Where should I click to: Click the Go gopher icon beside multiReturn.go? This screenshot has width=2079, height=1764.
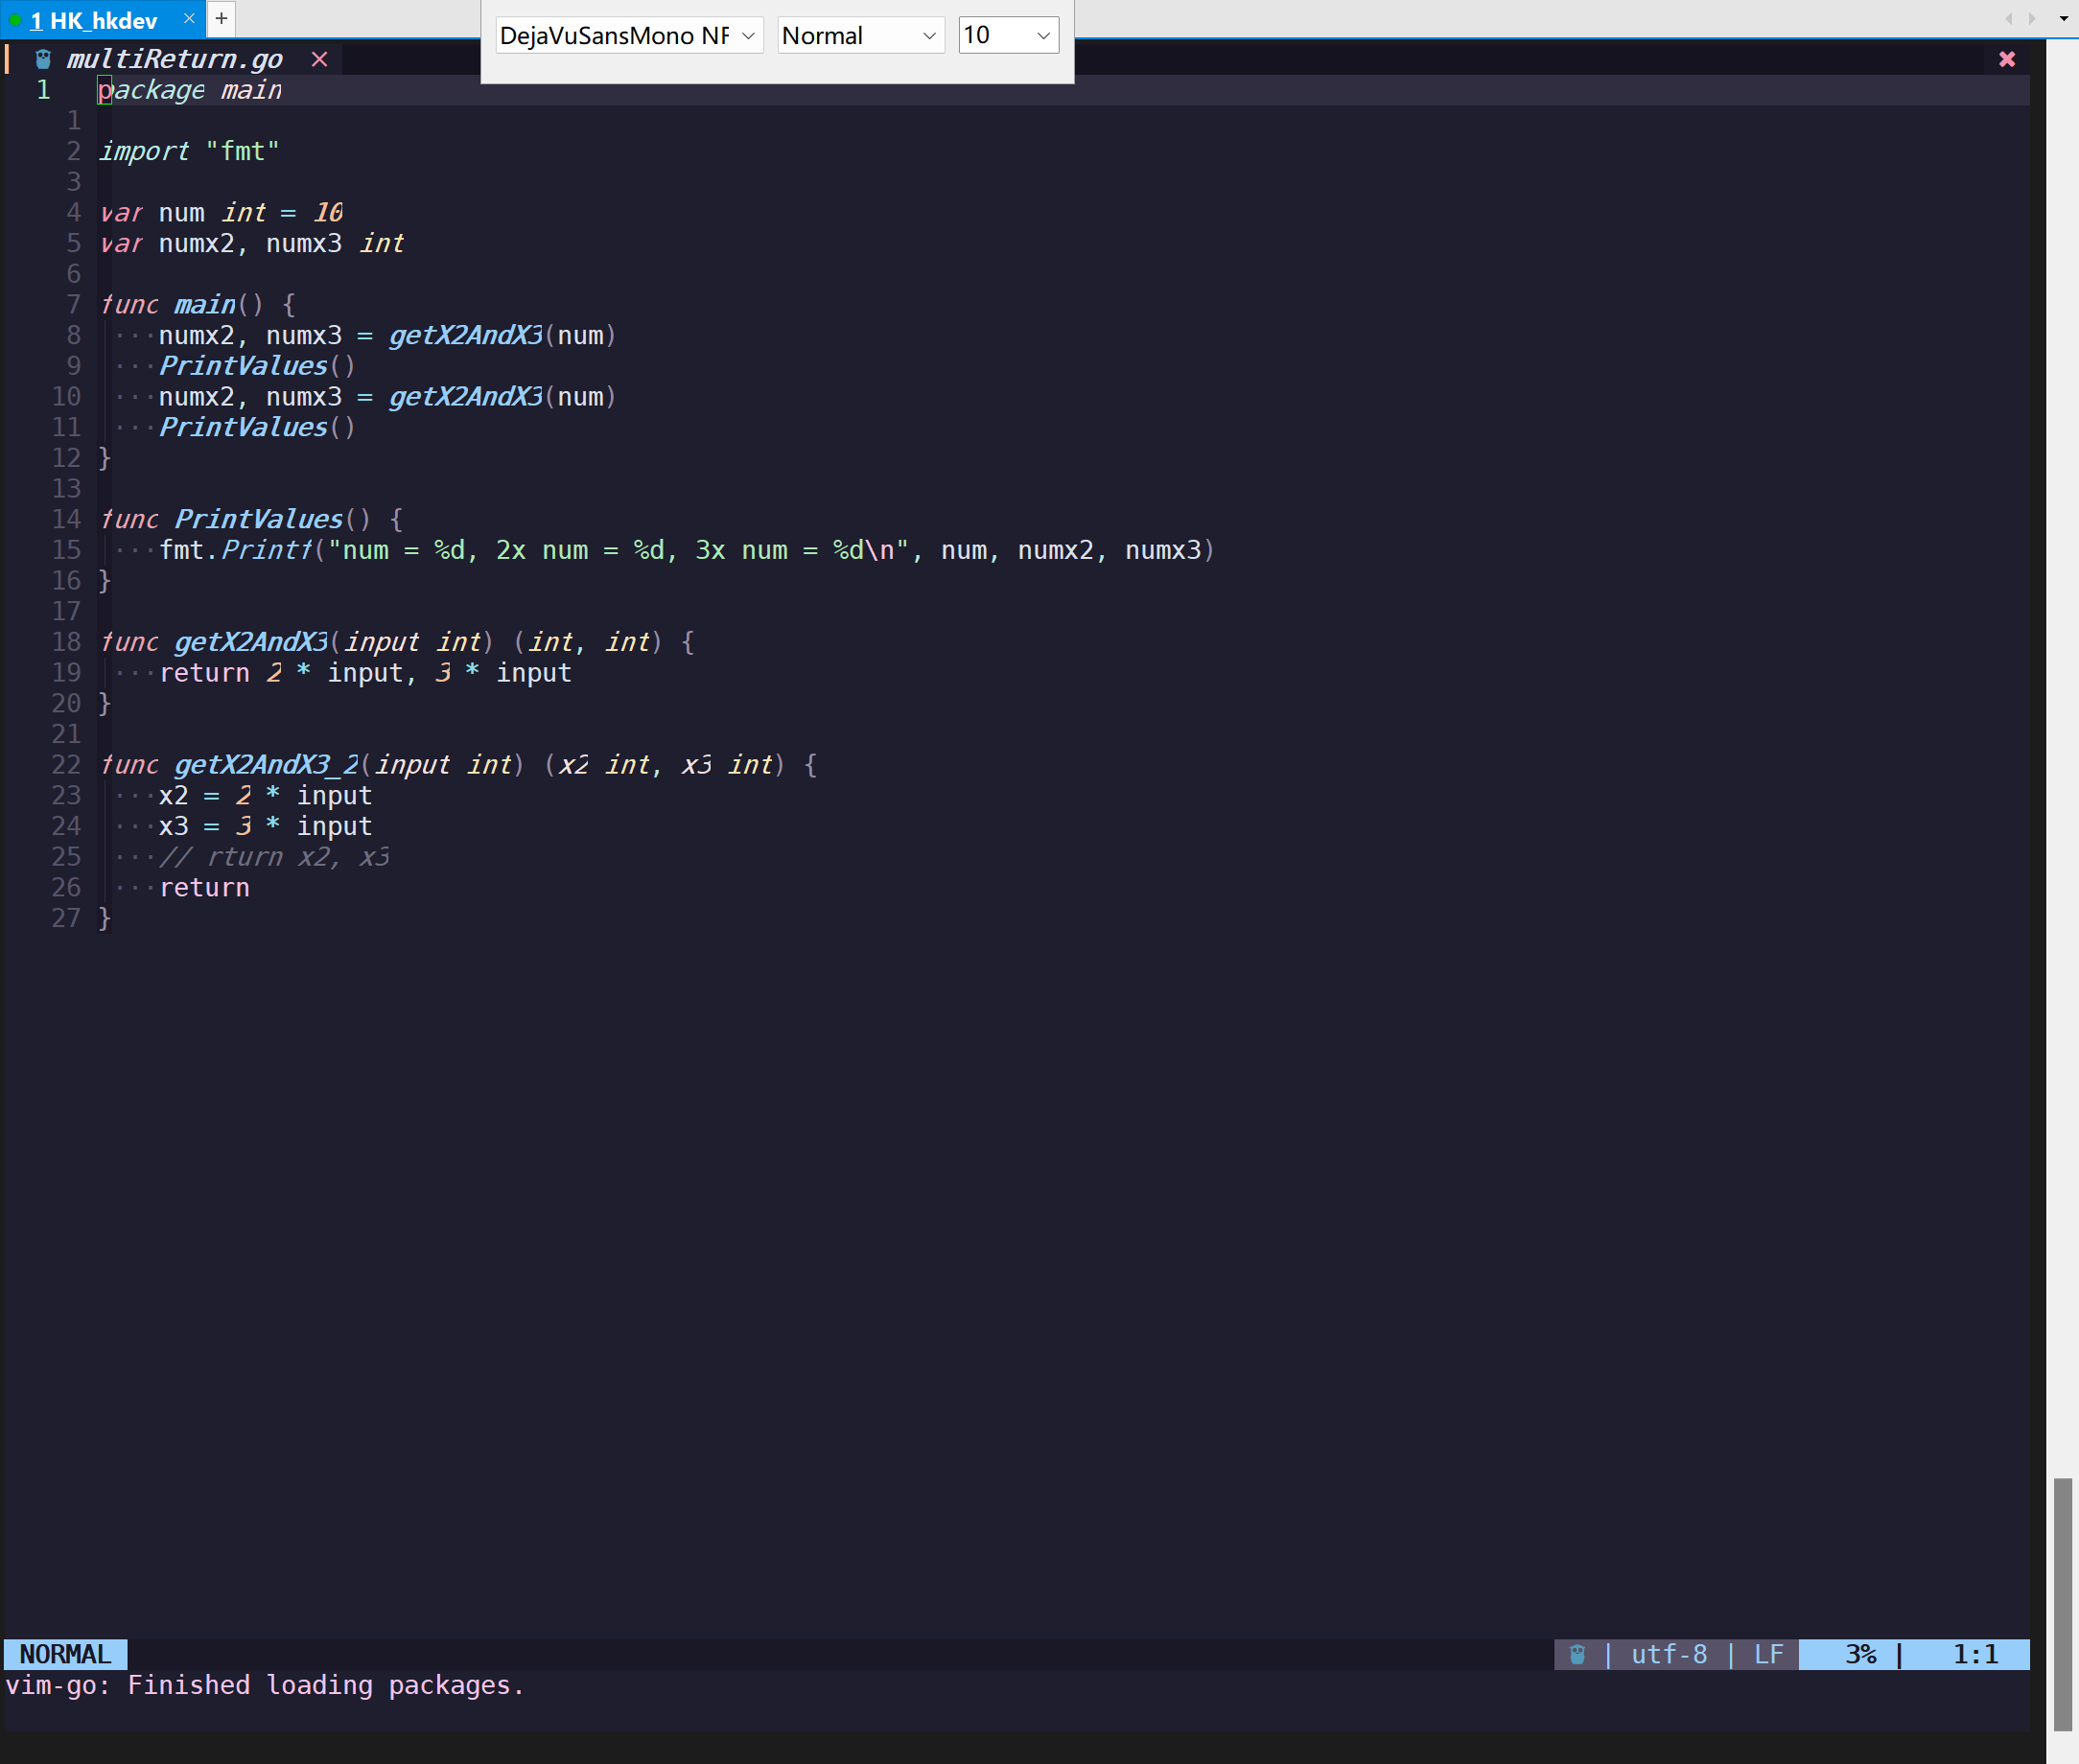[43, 60]
